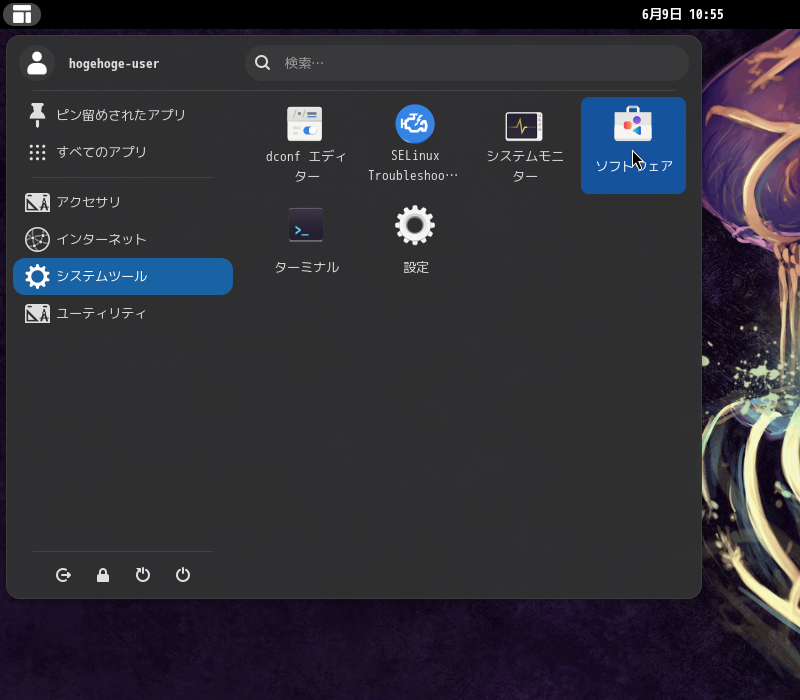Open システムモニター application
Image resolution: width=800 pixels, height=700 pixels.
pos(524,145)
